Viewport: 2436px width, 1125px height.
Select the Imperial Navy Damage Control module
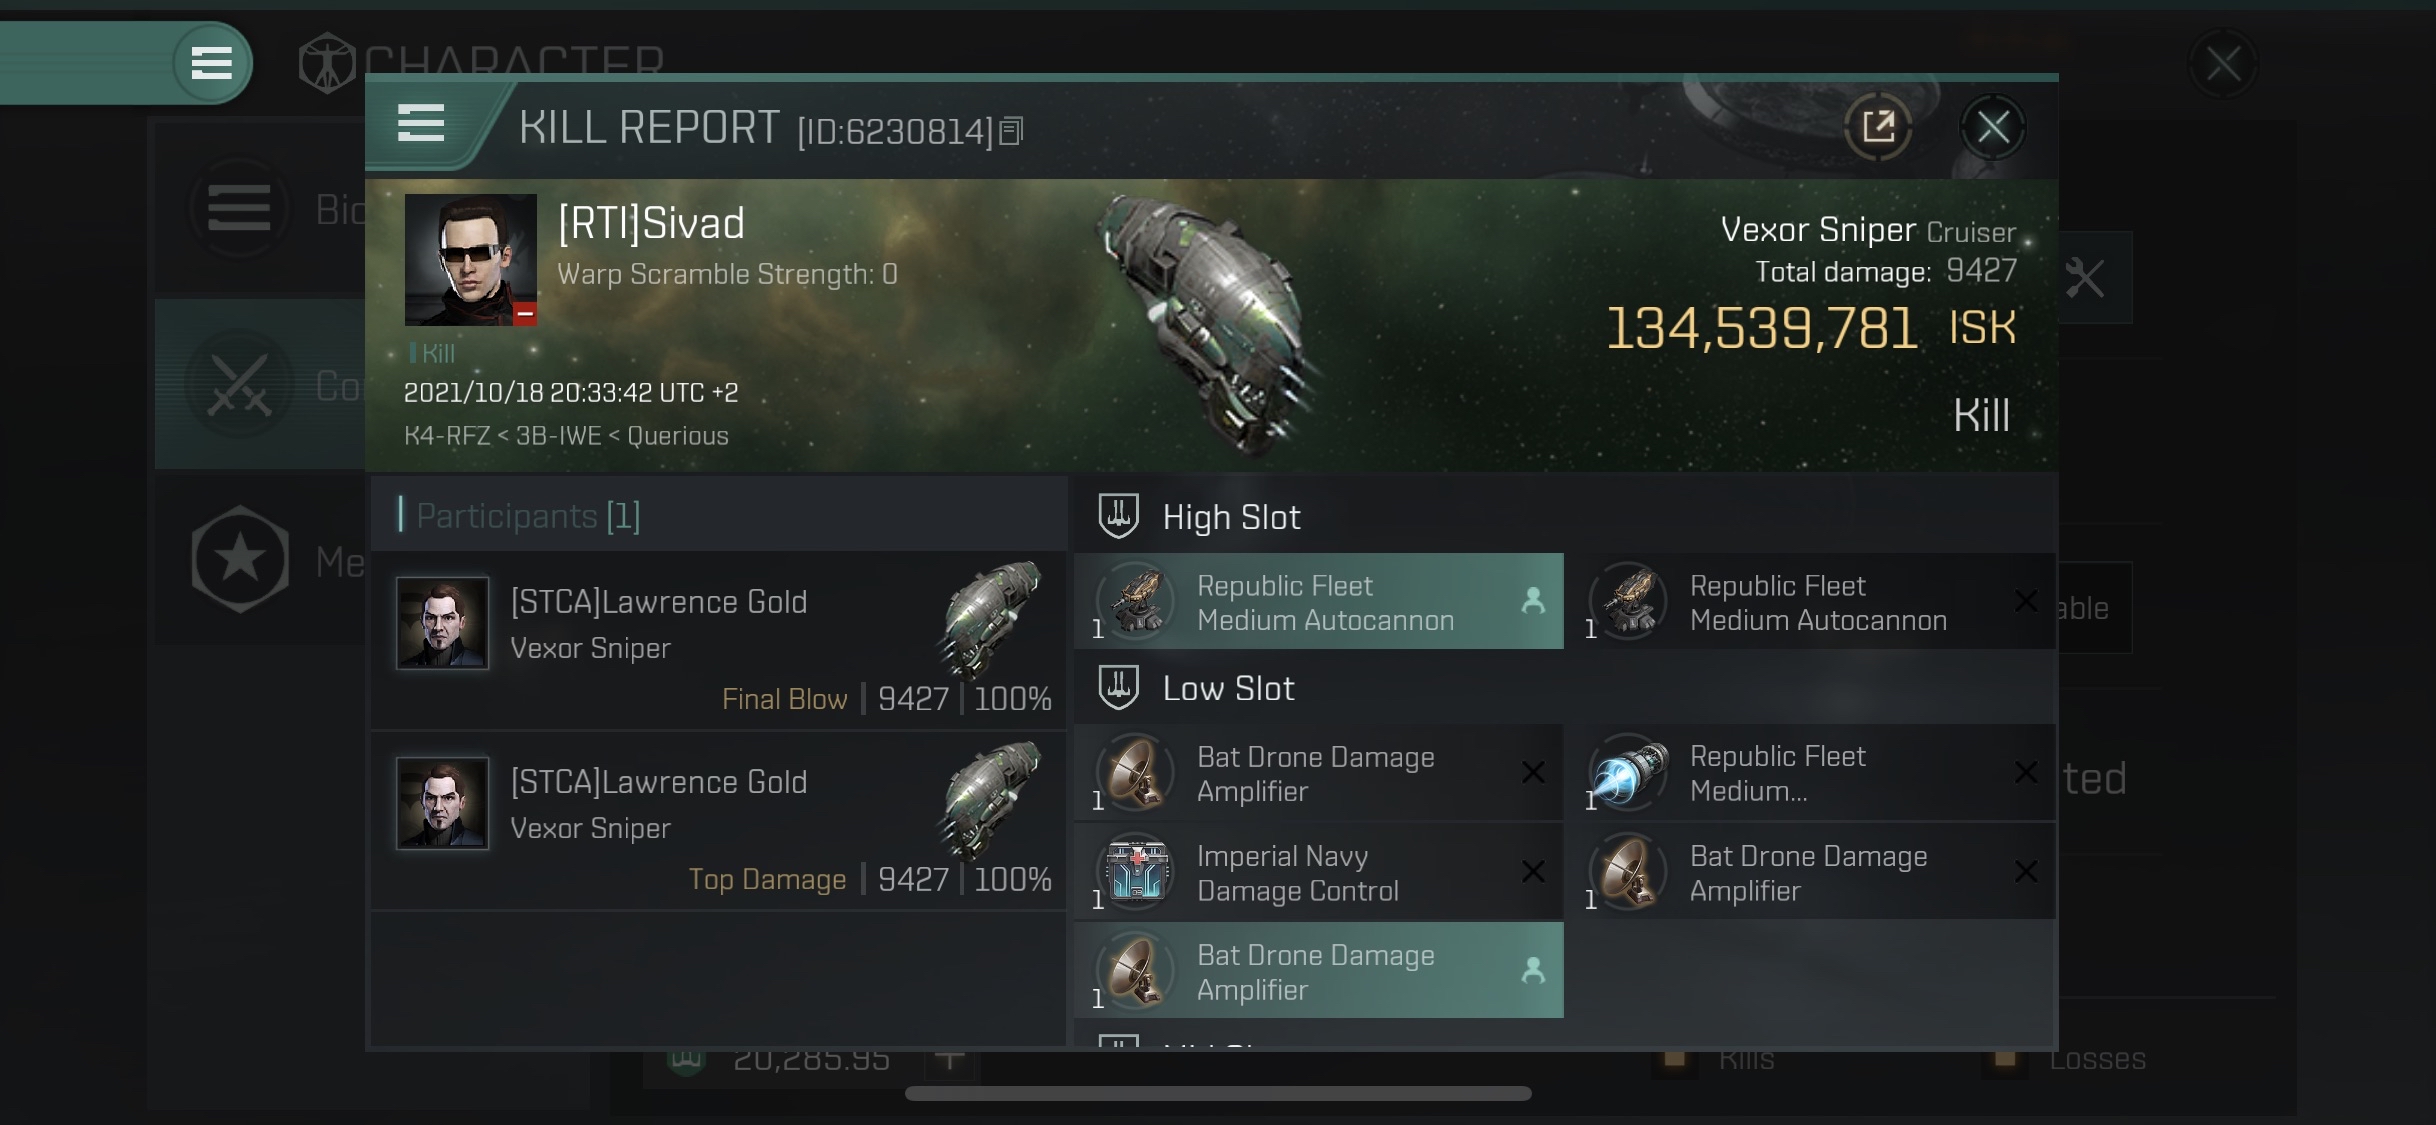pyautogui.click(x=1318, y=872)
